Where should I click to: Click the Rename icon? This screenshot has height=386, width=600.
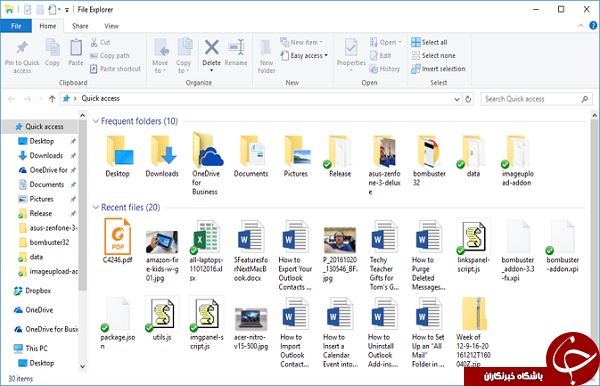(x=236, y=47)
